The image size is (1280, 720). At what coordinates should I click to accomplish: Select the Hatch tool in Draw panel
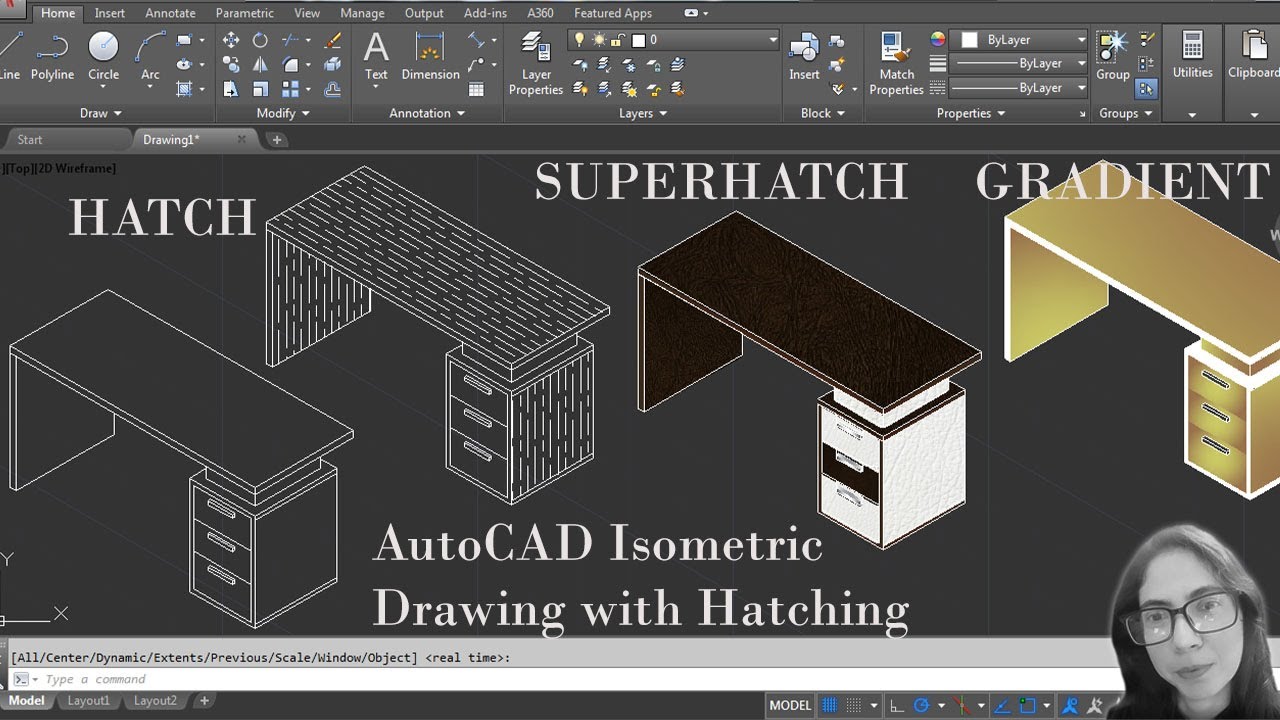[184, 89]
